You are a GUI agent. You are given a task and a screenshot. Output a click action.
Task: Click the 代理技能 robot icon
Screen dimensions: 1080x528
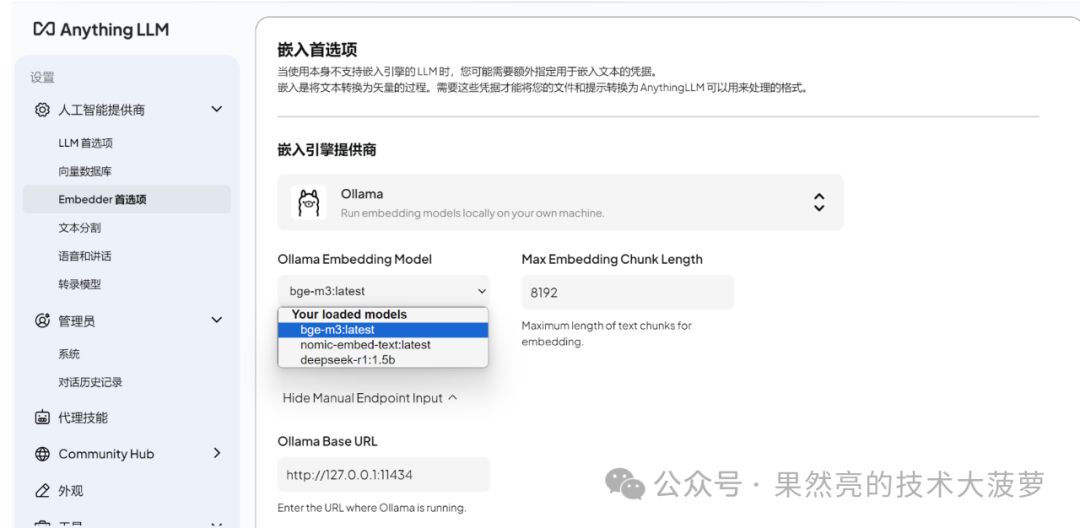42,418
